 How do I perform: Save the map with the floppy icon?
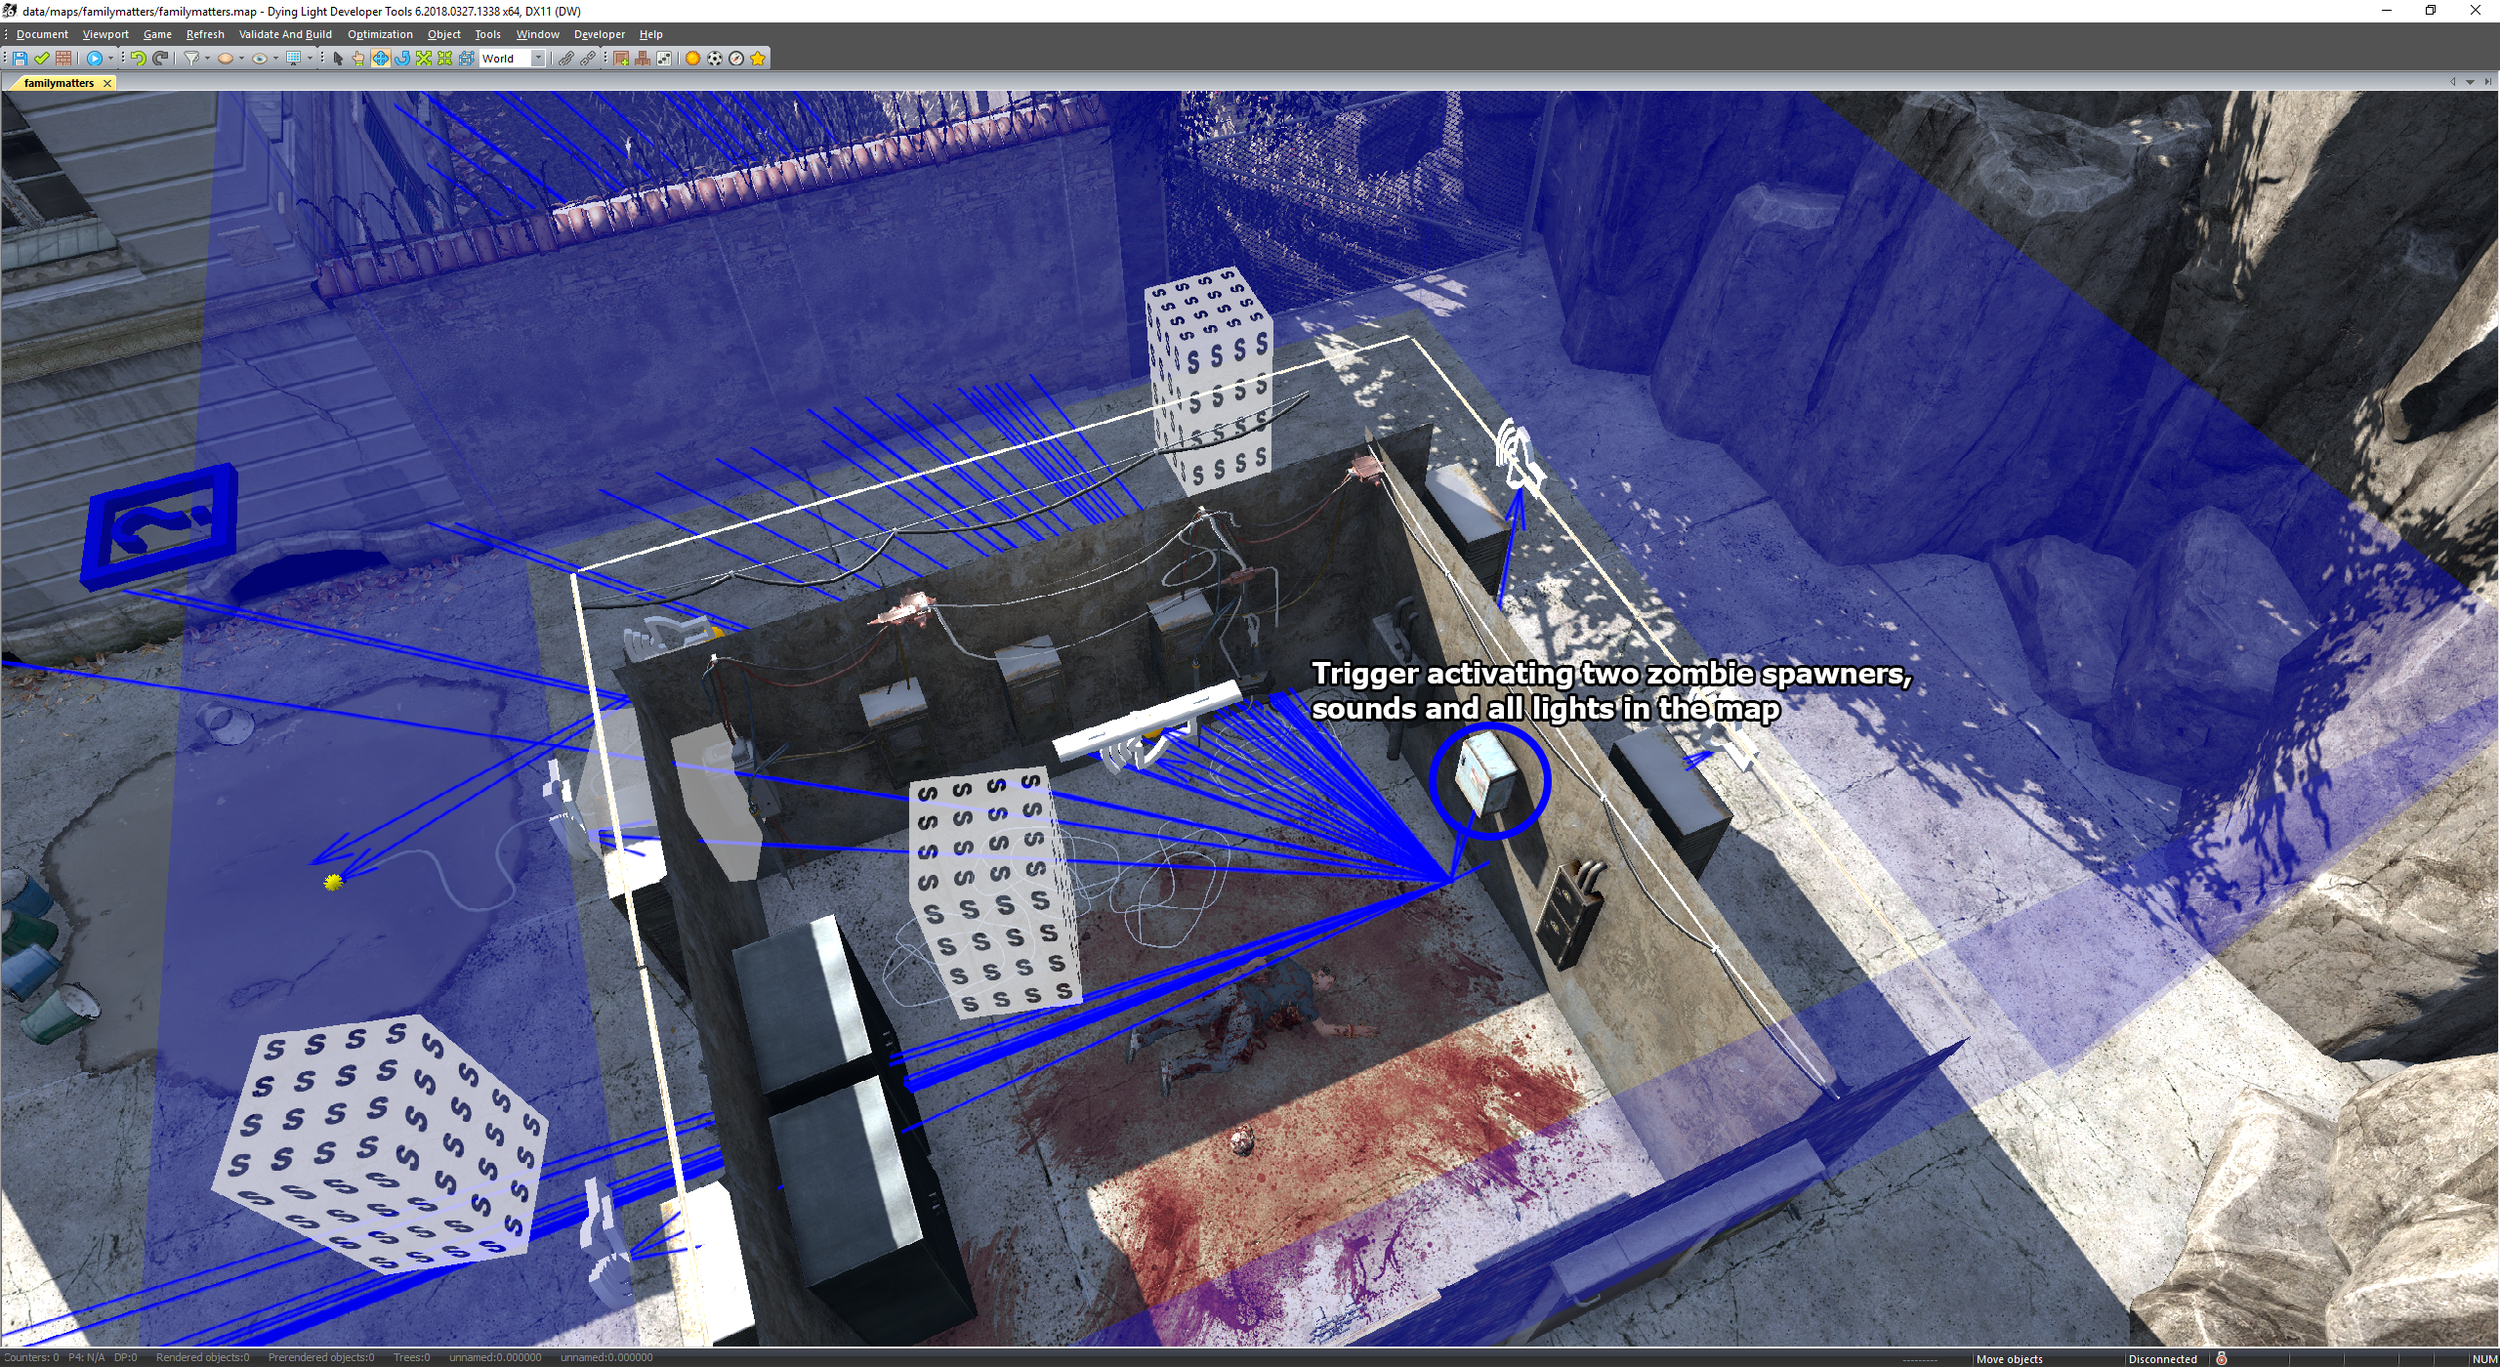[20, 58]
